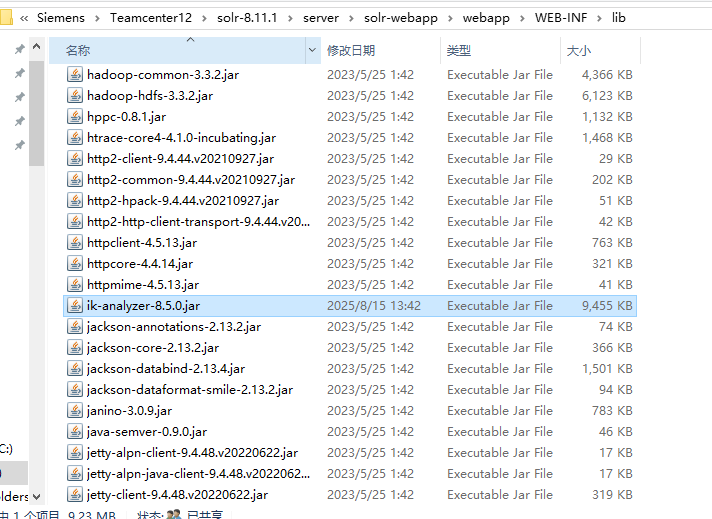Click the 319 KB size cell
Screen dimensions: 712x519
pos(612,494)
